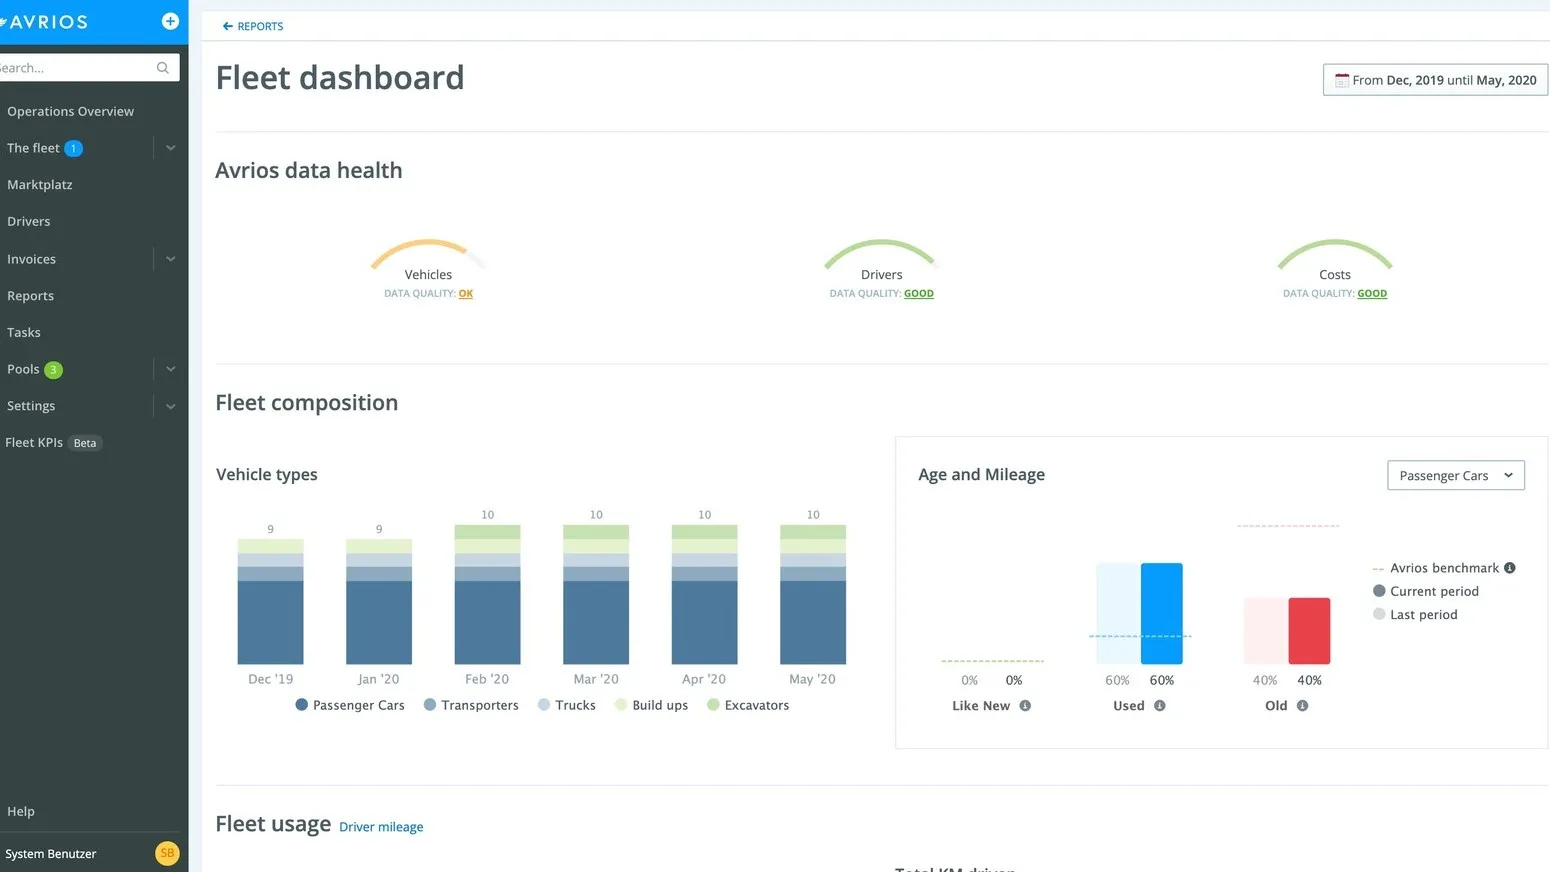Toggle Excavators legend series
The width and height of the screenshot is (1550, 872).
[x=748, y=705]
